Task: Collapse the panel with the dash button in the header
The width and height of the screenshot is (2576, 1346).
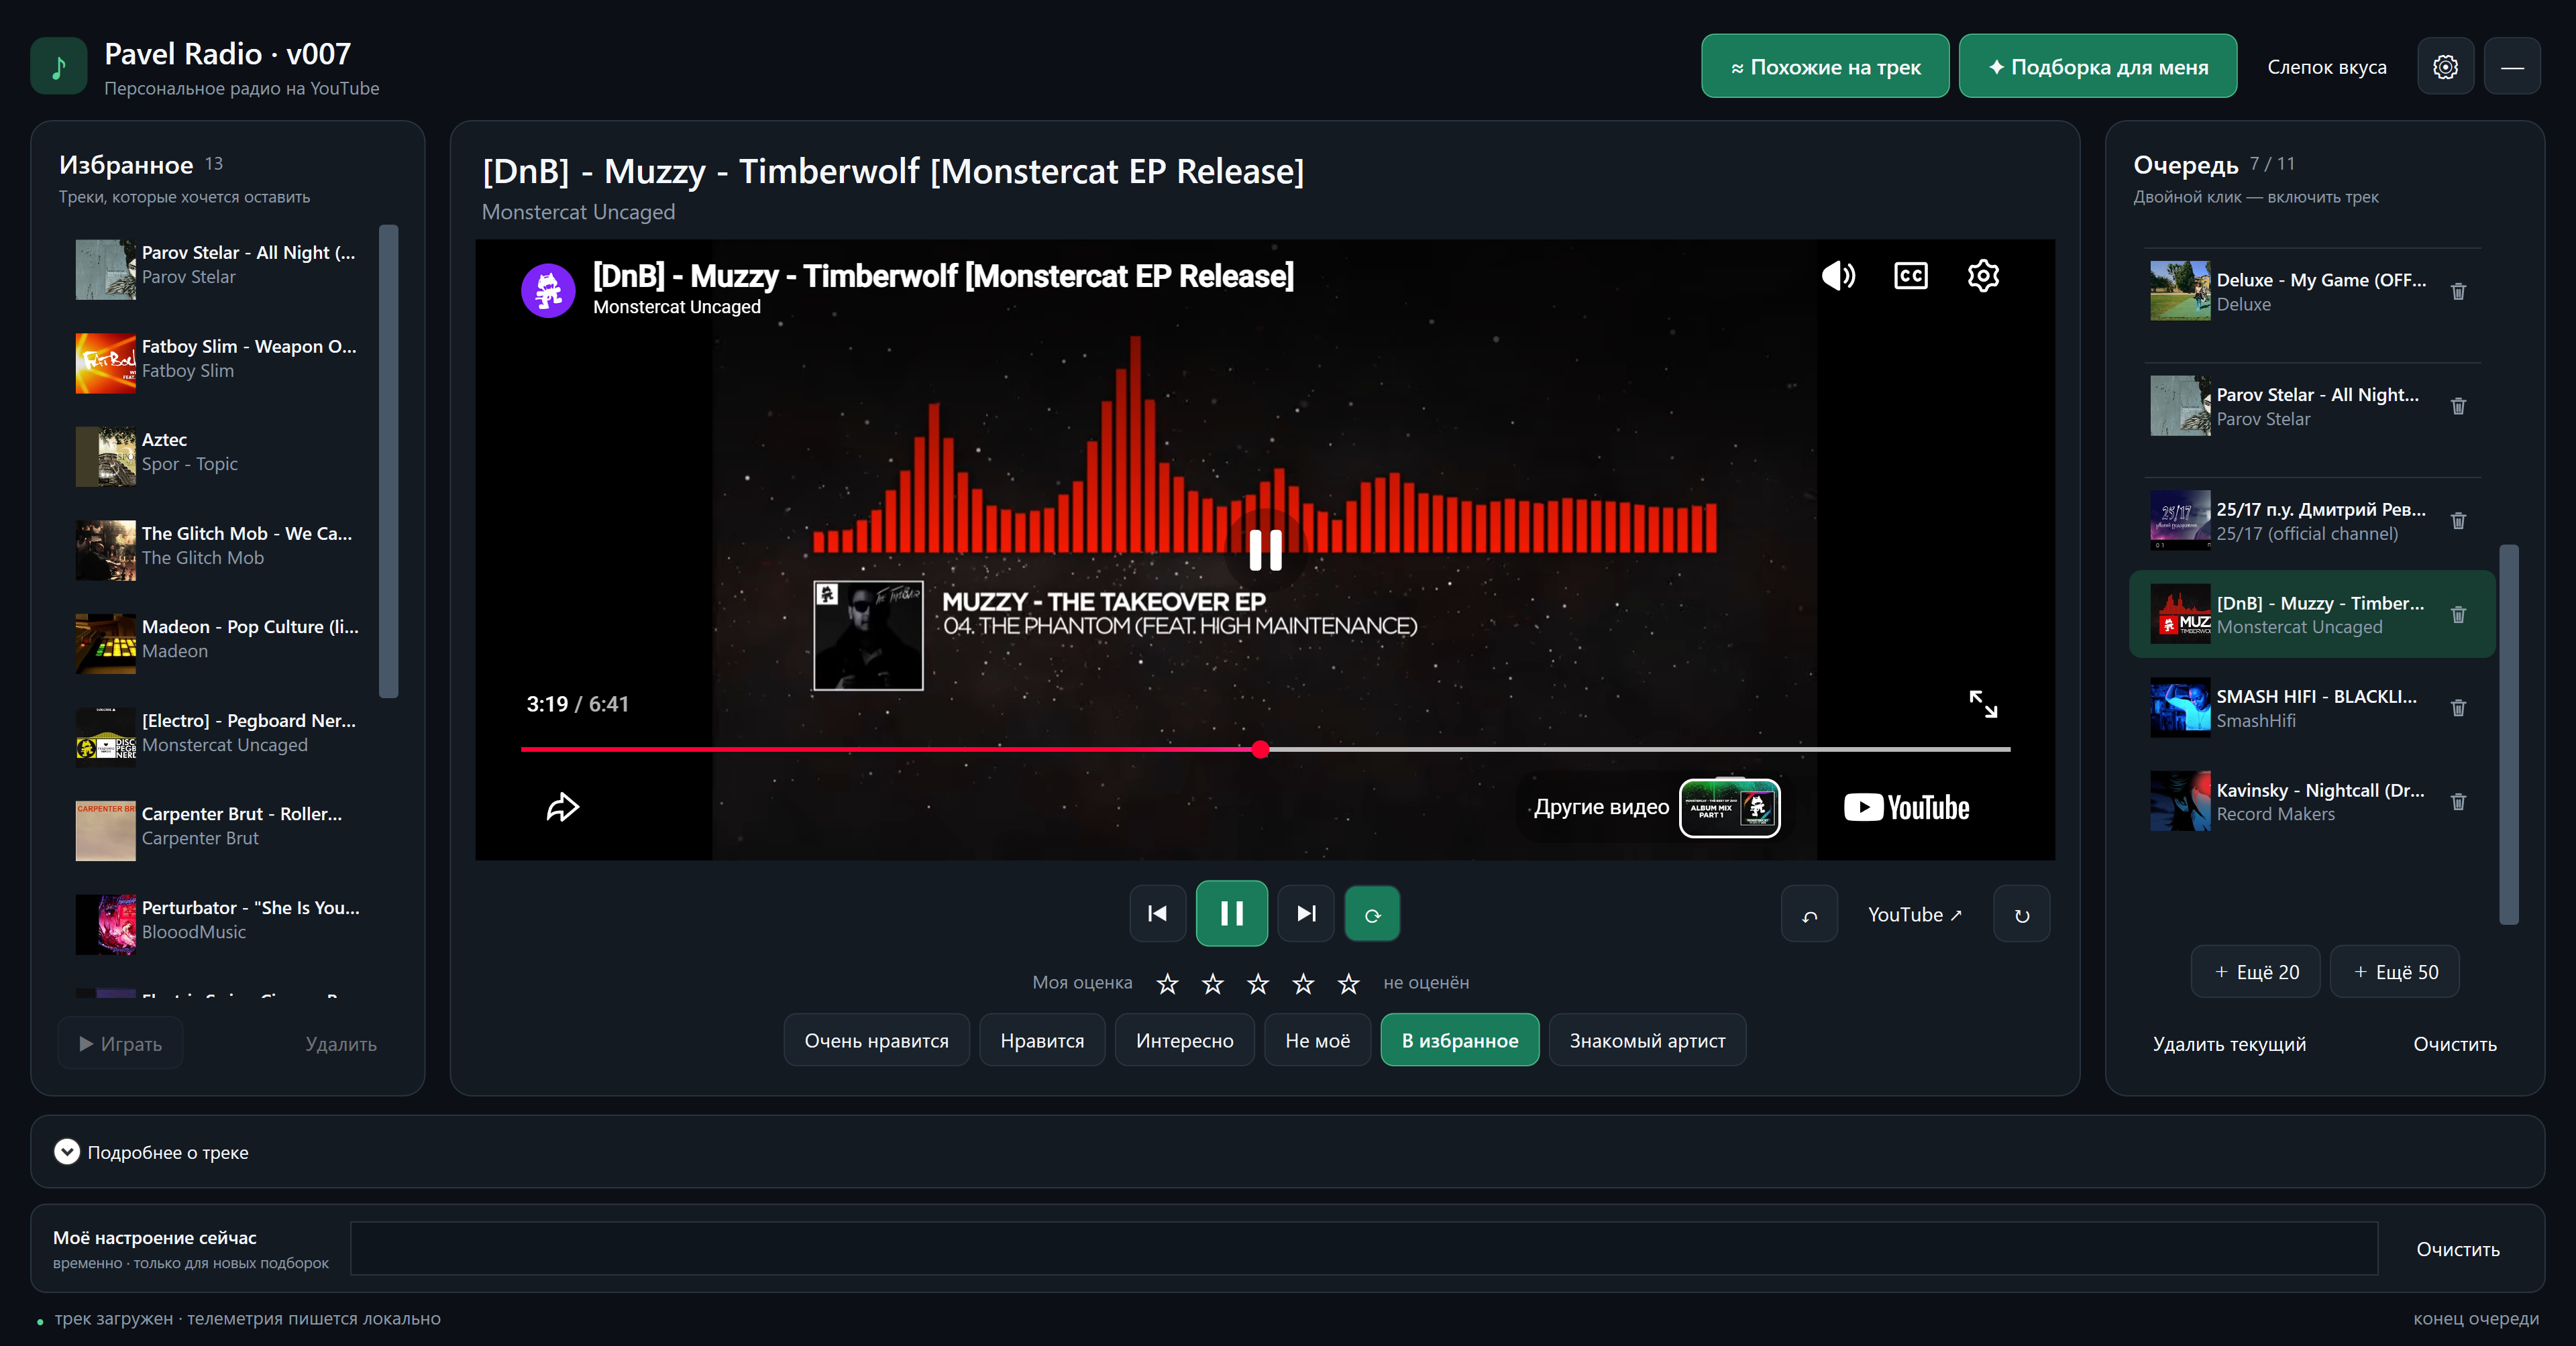Action: click(x=2512, y=67)
